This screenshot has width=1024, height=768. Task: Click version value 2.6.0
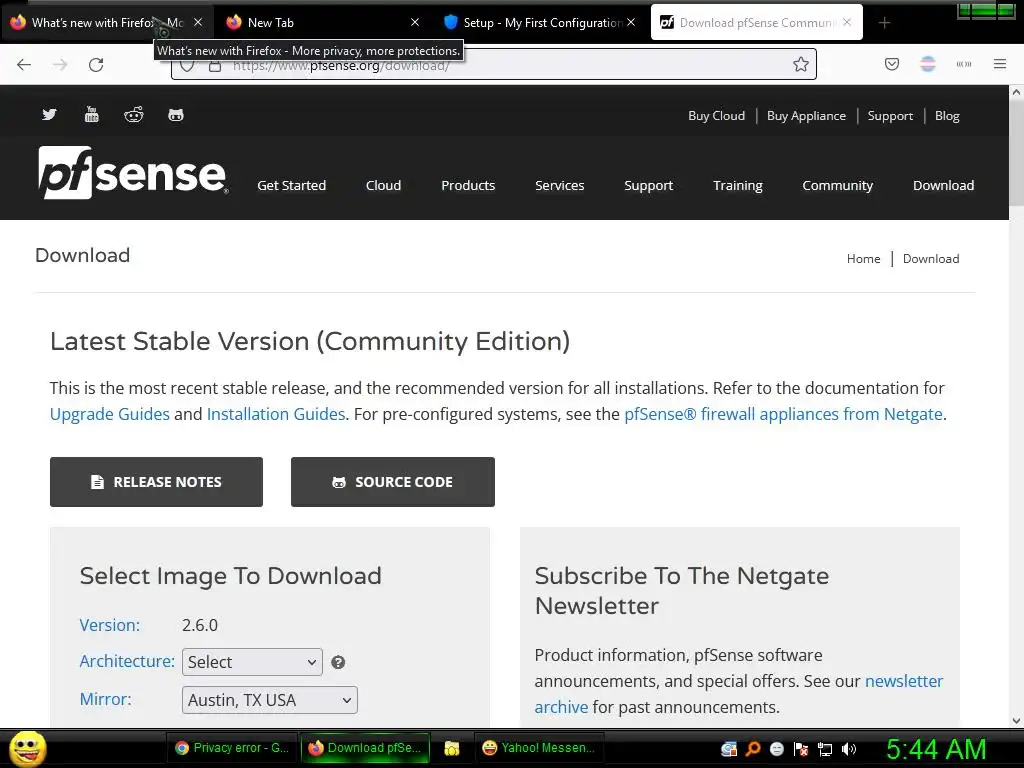click(x=200, y=625)
